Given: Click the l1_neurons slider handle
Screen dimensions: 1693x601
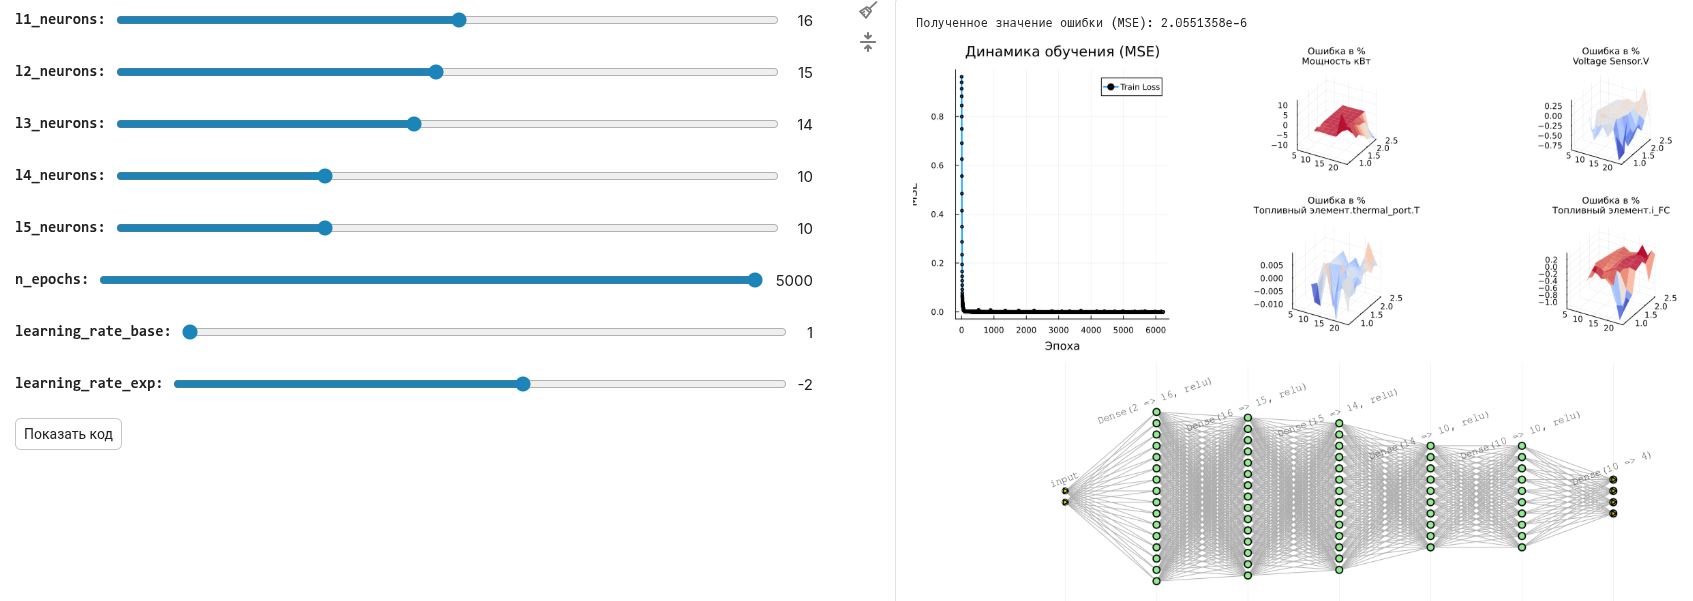Looking at the screenshot, I should [x=459, y=20].
